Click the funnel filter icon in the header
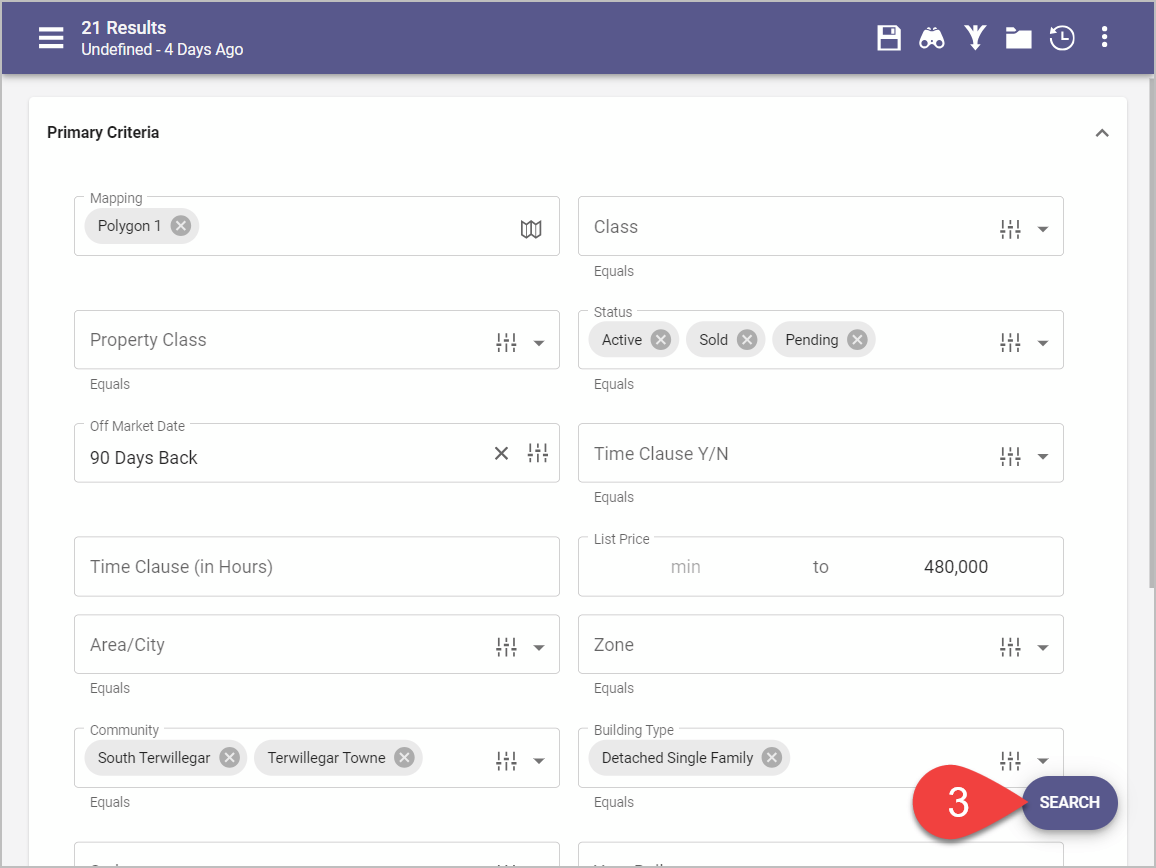 tap(975, 38)
